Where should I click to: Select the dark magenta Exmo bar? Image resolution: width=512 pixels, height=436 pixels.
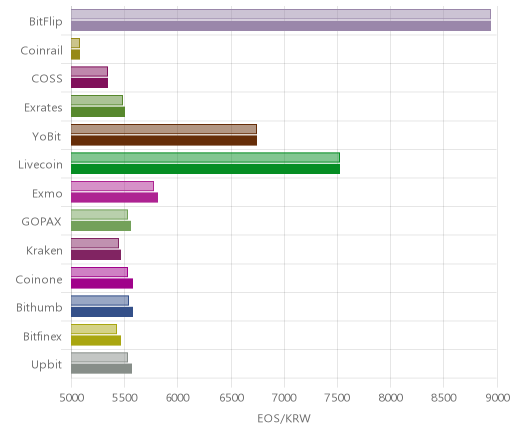pyautogui.click(x=114, y=198)
